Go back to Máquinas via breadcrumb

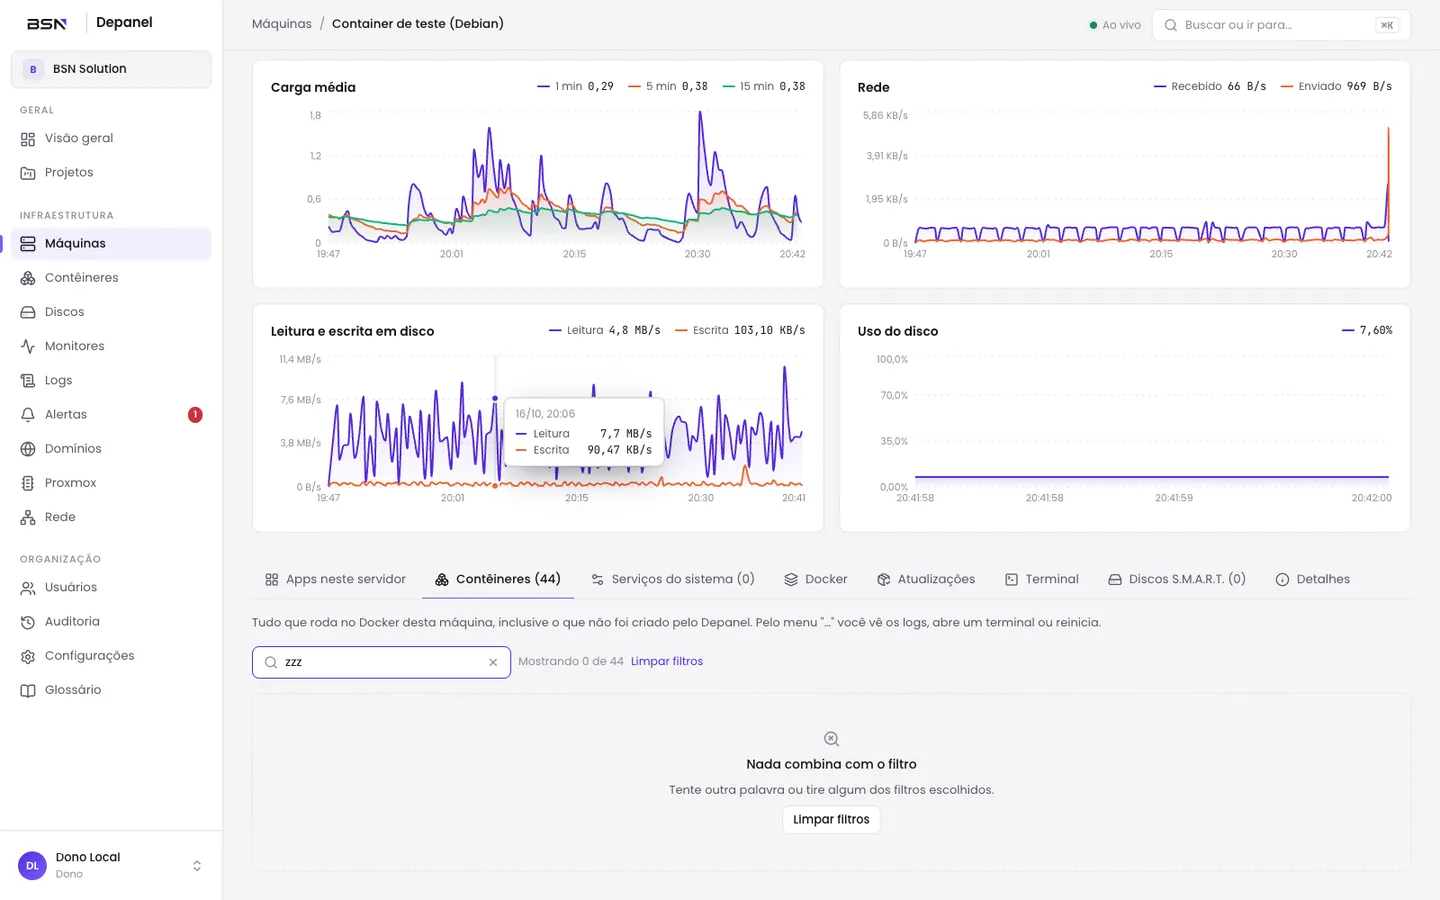282,24
